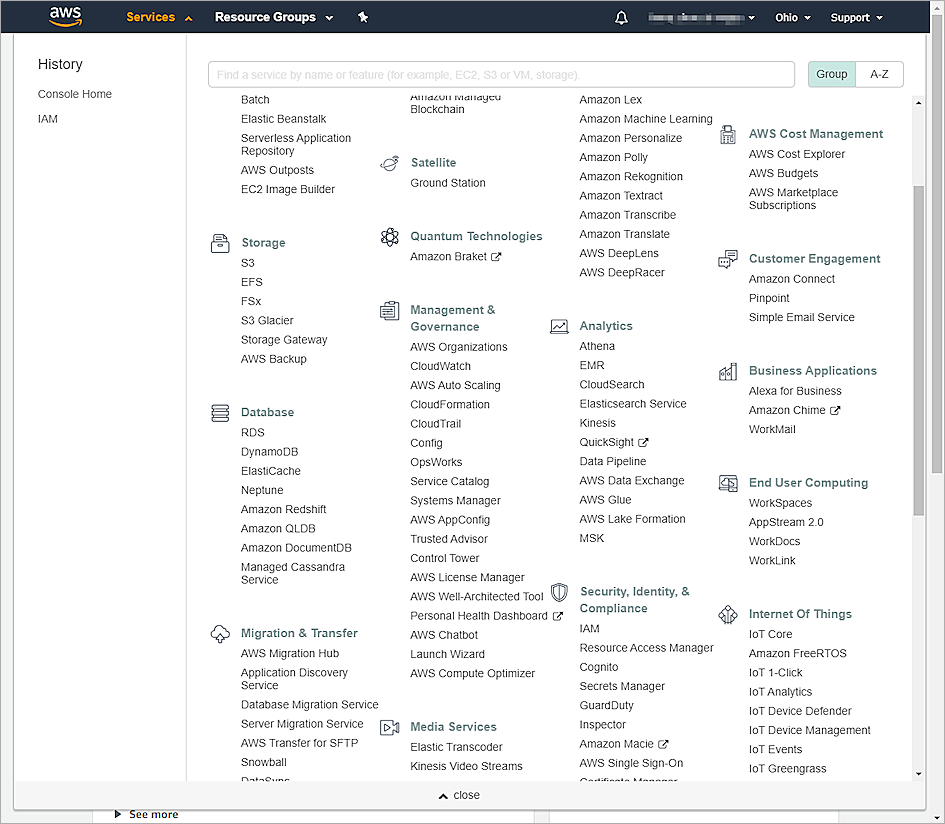Screen dimensions: 945x824
Task: Open the S3 service
Action: pyautogui.click(x=248, y=263)
